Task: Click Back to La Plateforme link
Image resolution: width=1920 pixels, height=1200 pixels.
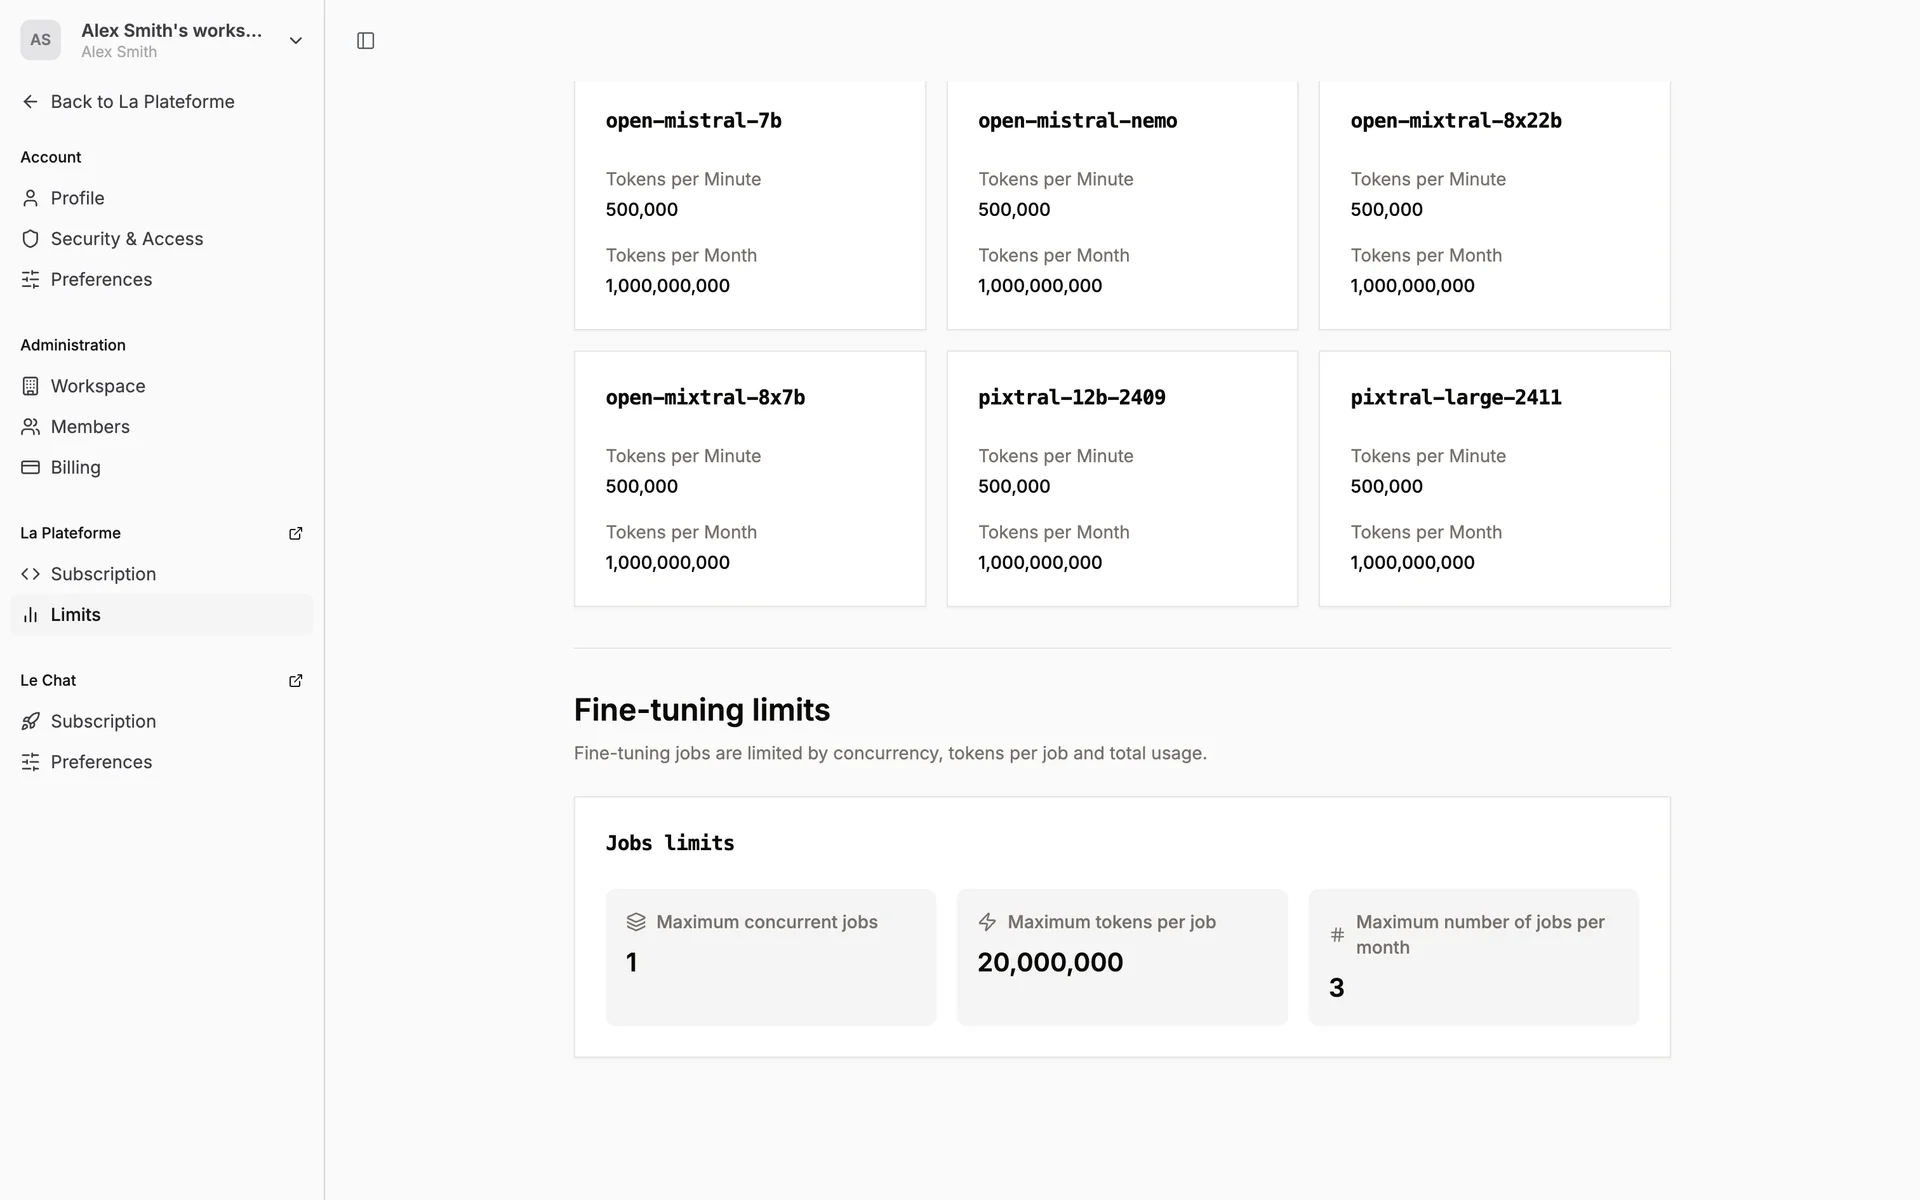Action: [x=142, y=102]
